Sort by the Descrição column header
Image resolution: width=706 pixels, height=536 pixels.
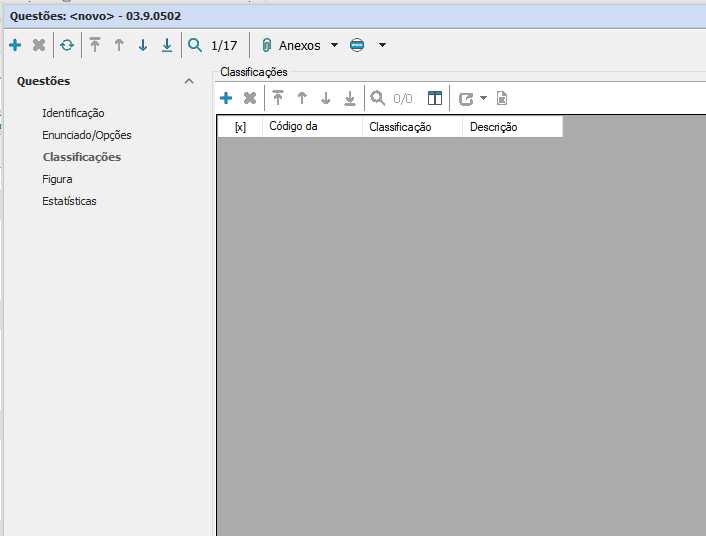[494, 127]
